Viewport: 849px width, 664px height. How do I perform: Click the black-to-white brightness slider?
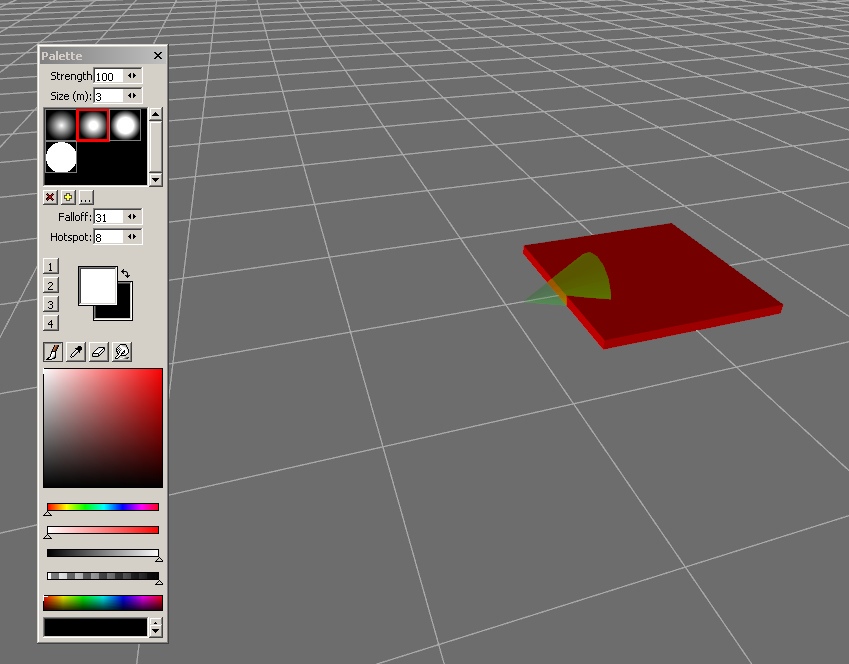tap(103, 553)
